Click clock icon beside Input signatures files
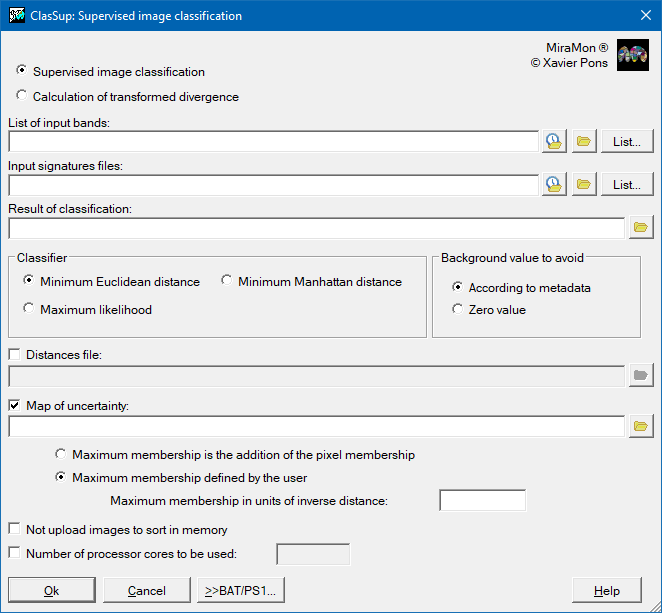Screen dimensions: 662x613 tap(554, 184)
